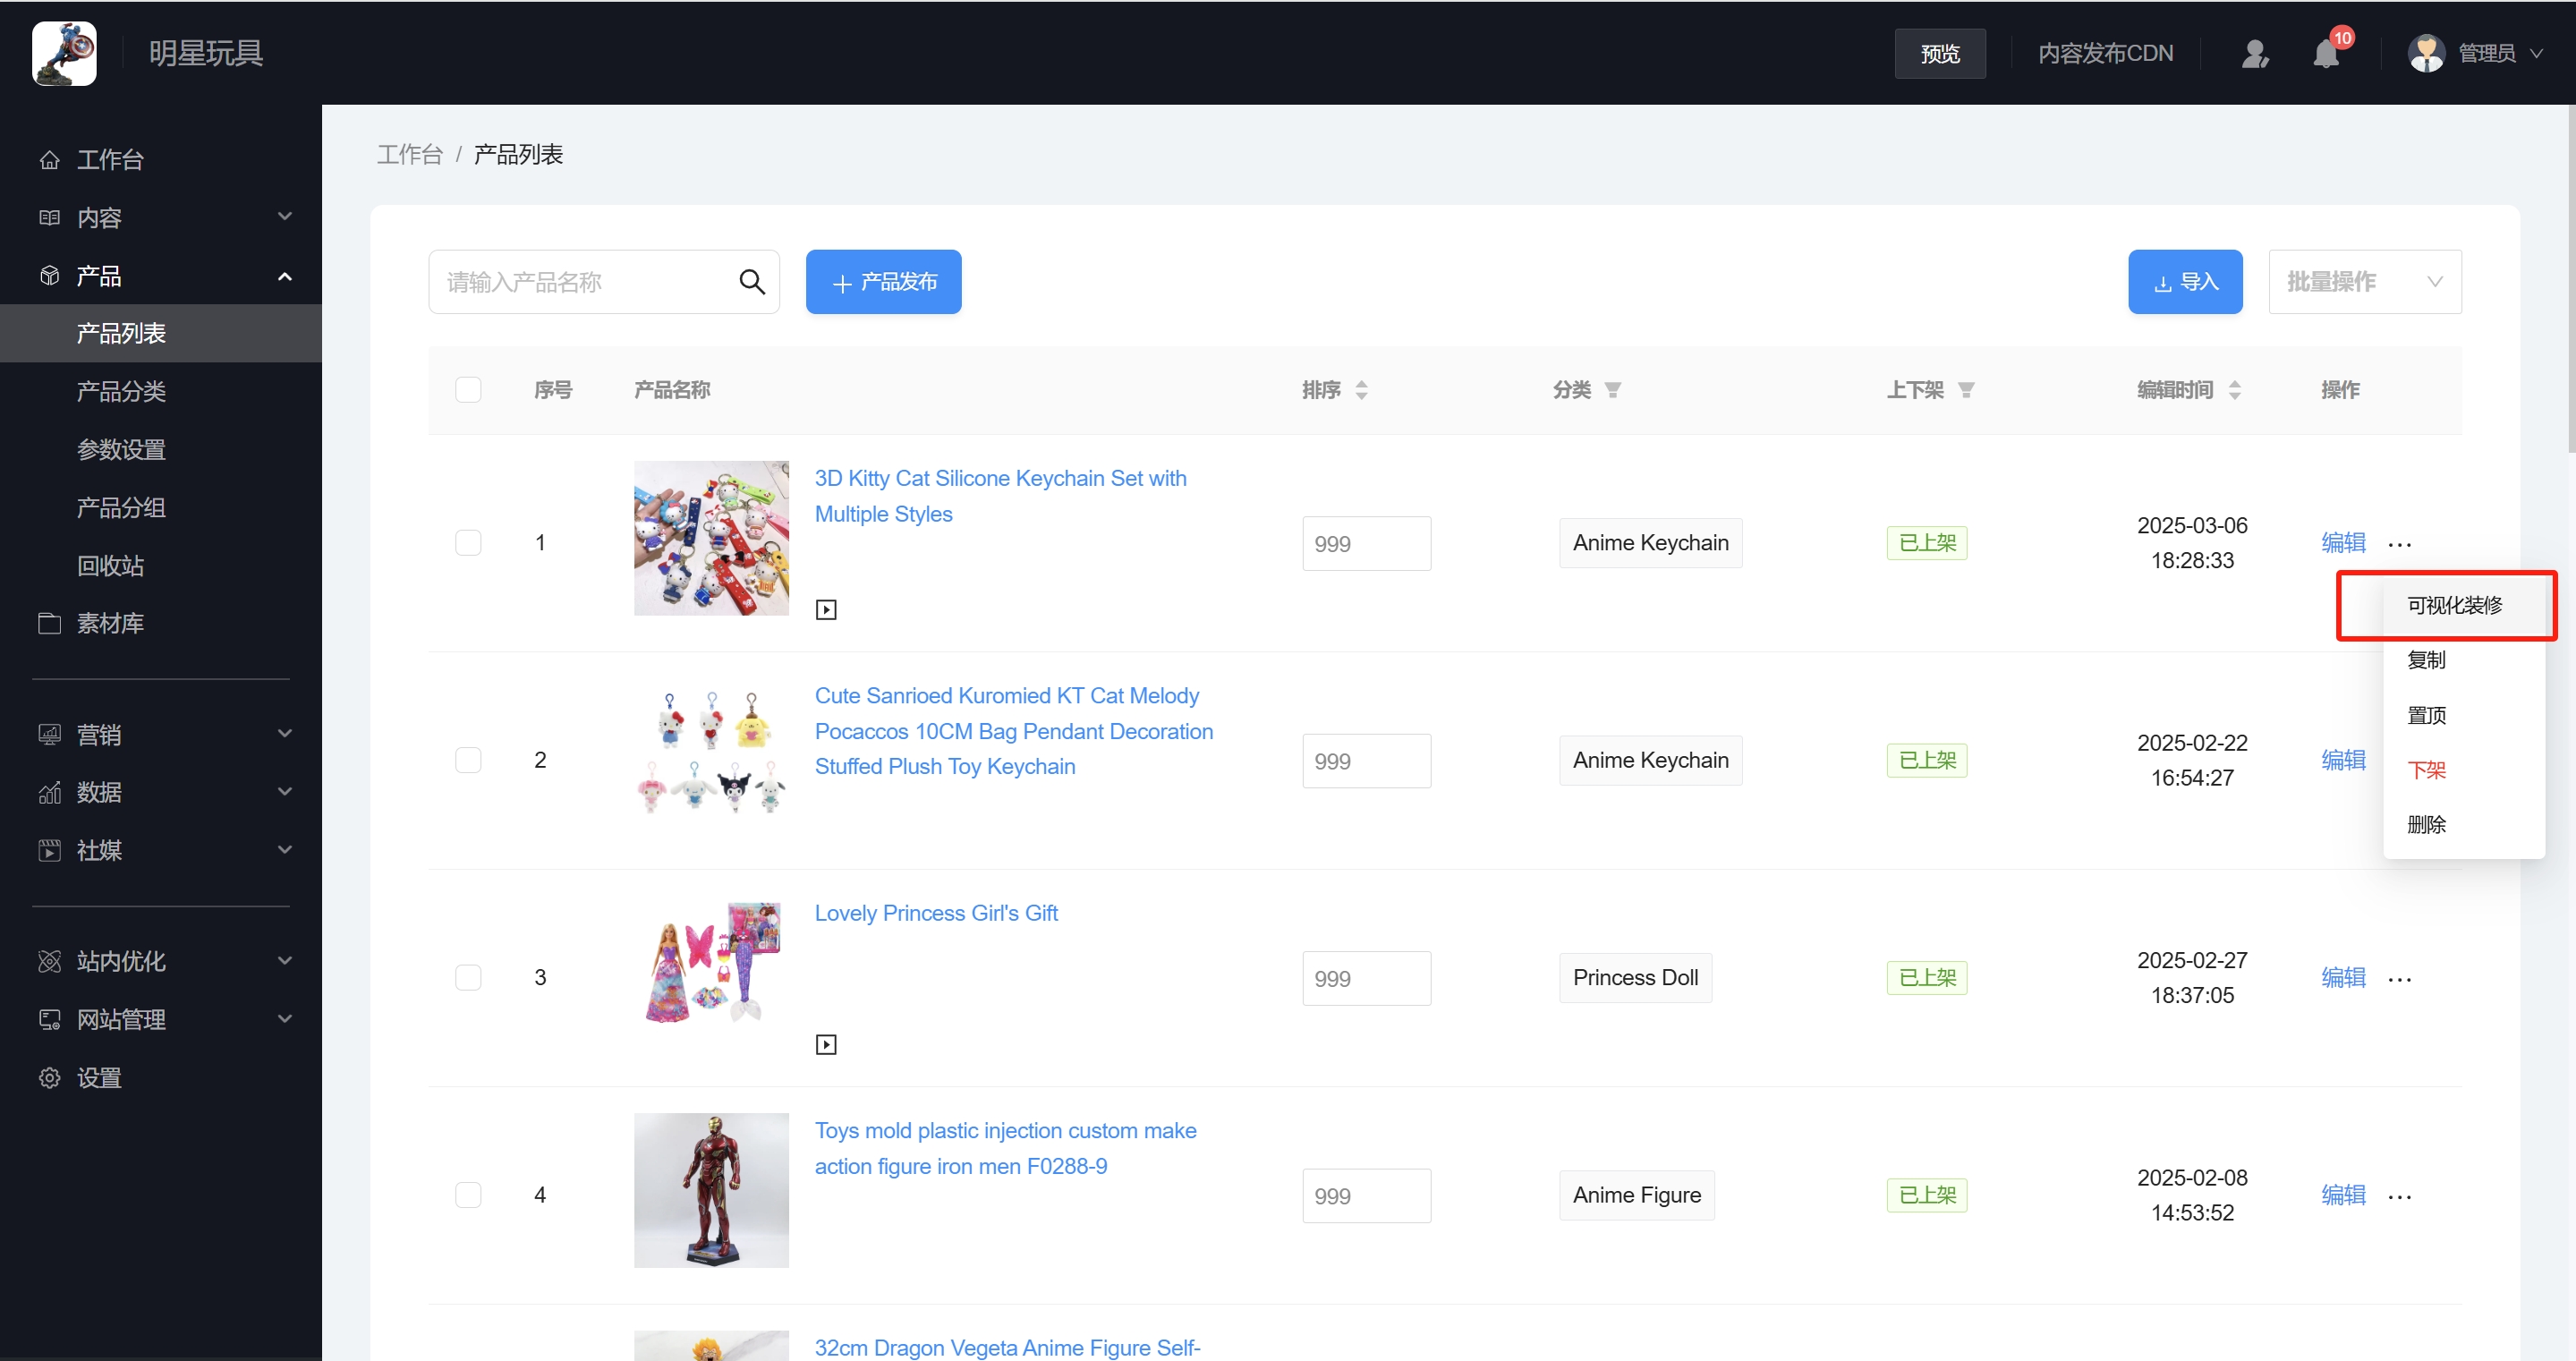Click the user profile icon beside the bell
The height and width of the screenshot is (1361, 2576).
coord(2254,53)
